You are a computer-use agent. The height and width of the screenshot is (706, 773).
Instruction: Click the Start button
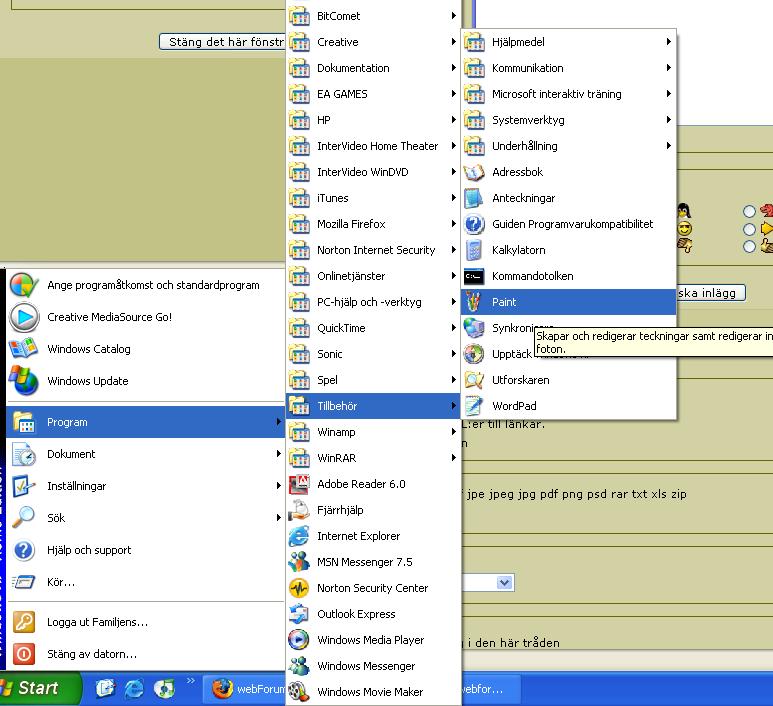[39, 688]
